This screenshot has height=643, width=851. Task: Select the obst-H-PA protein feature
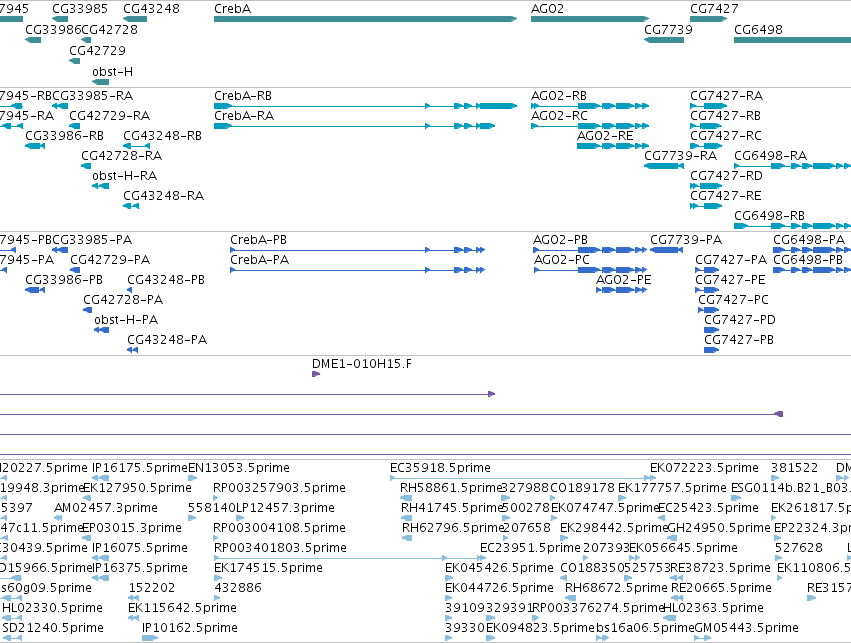click(101, 330)
